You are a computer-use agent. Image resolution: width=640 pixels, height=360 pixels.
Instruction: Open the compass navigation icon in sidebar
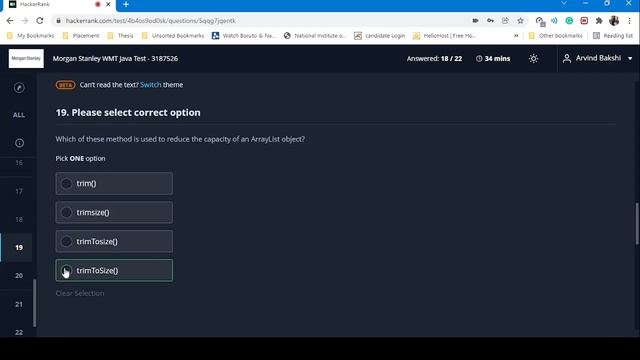pos(19,88)
